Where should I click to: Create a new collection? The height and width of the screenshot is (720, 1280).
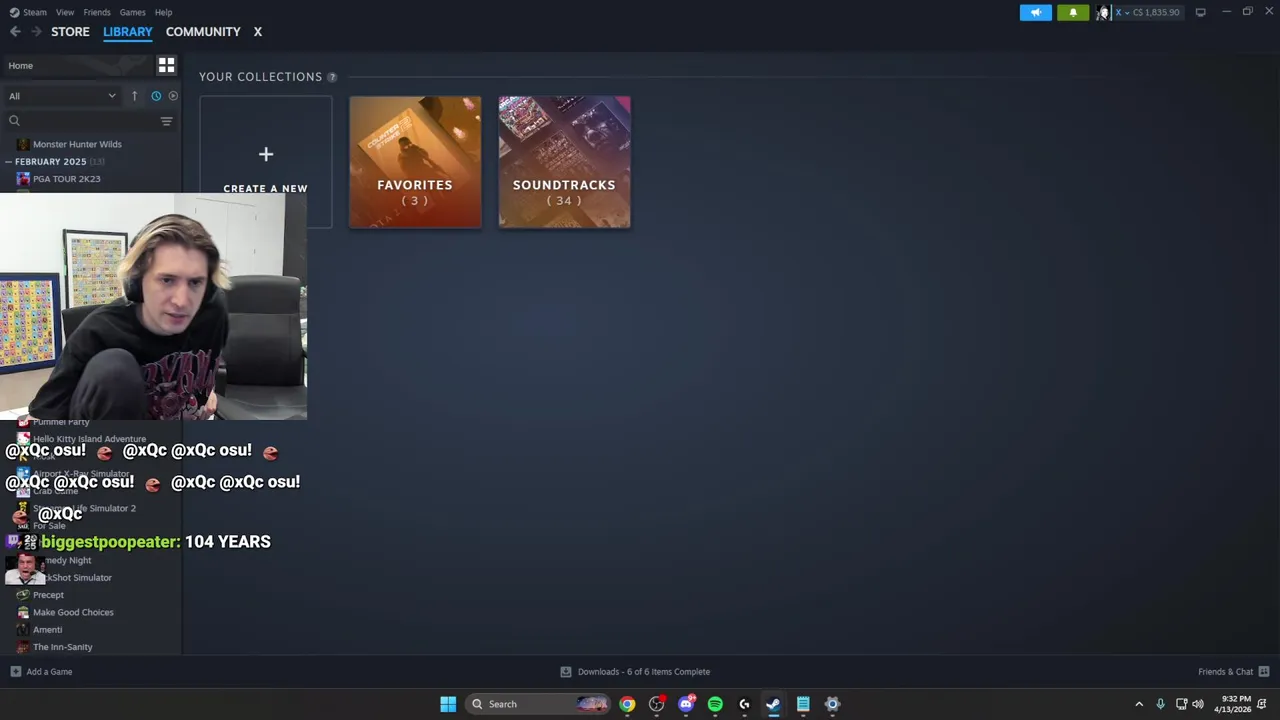click(266, 162)
